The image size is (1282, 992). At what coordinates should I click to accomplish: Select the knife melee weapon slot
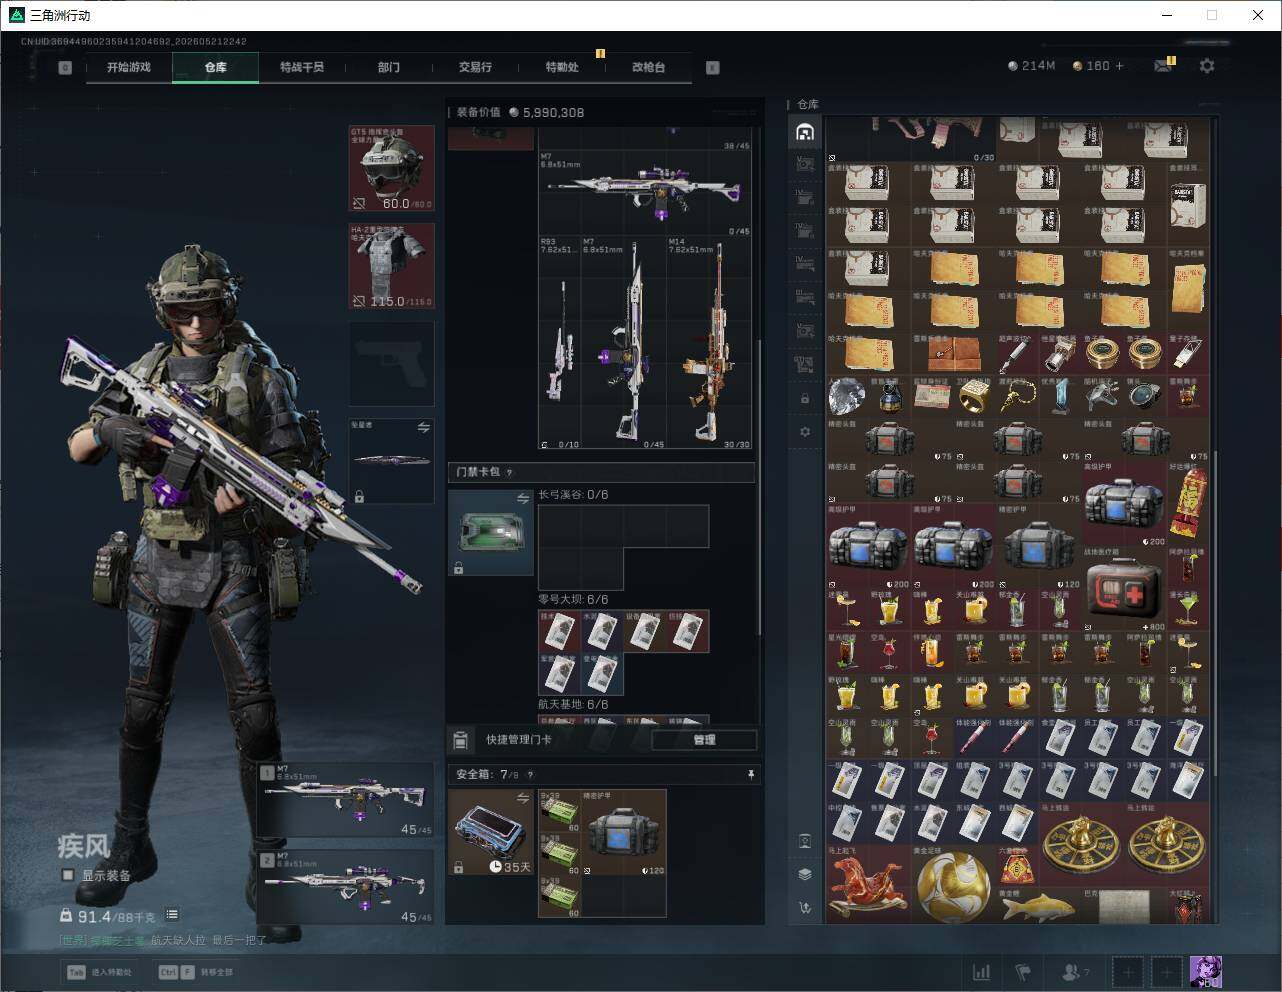click(391, 461)
